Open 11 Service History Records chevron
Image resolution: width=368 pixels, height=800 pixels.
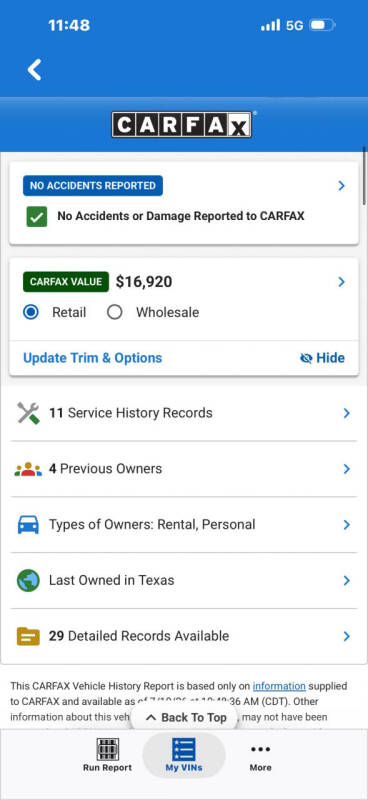(347, 413)
